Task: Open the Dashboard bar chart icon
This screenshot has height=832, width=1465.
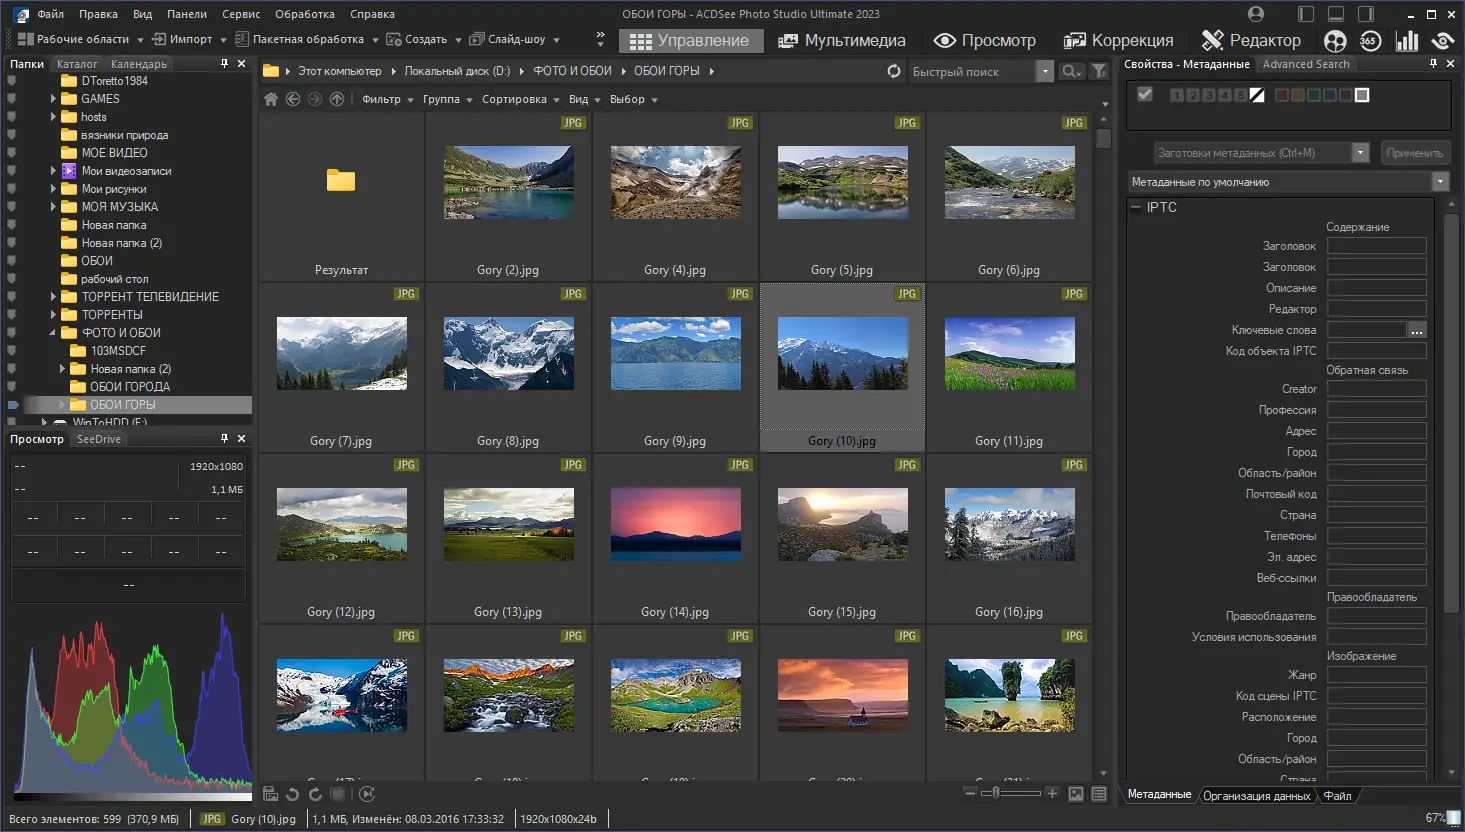Action: pos(1407,40)
